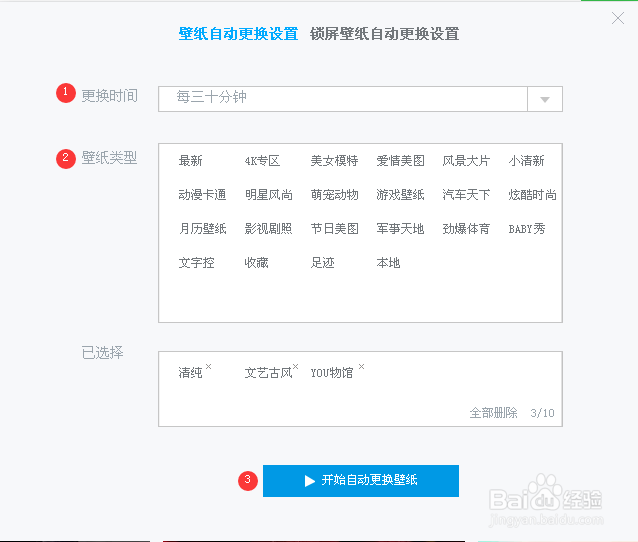Viewport: 638px width, 542px height.
Task: Choose the 4K专区 wallpaper category
Action: pyautogui.click(x=262, y=161)
